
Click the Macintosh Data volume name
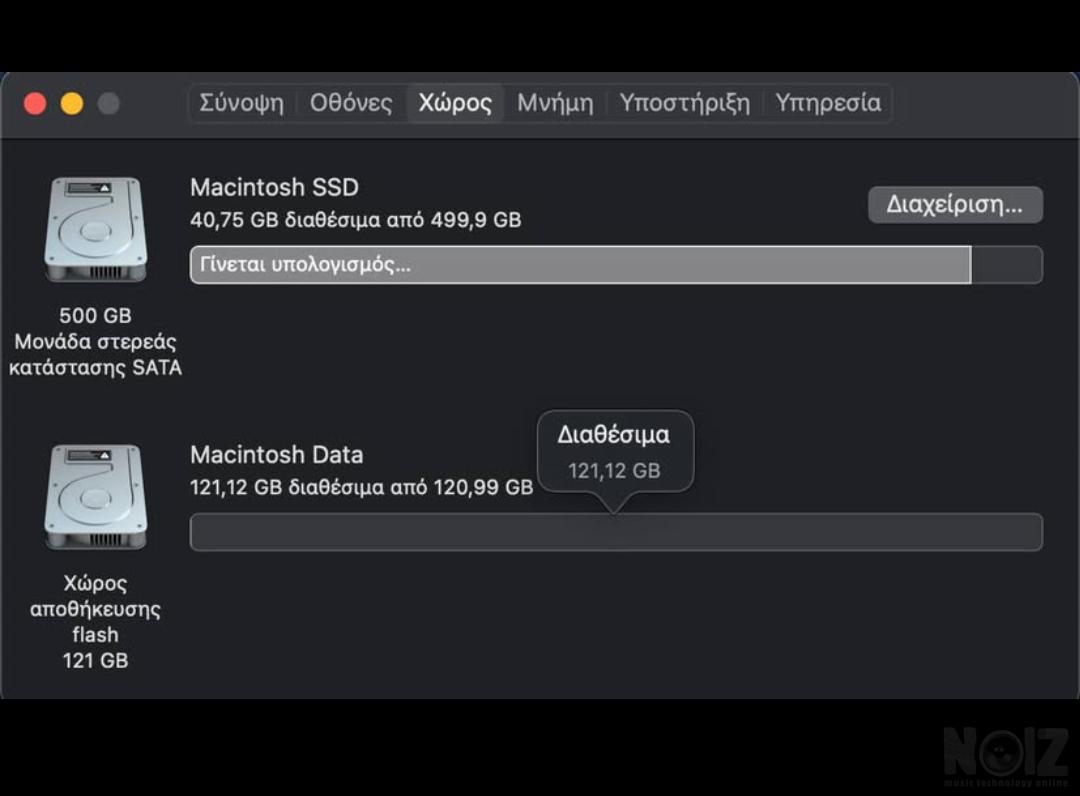[276, 455]
